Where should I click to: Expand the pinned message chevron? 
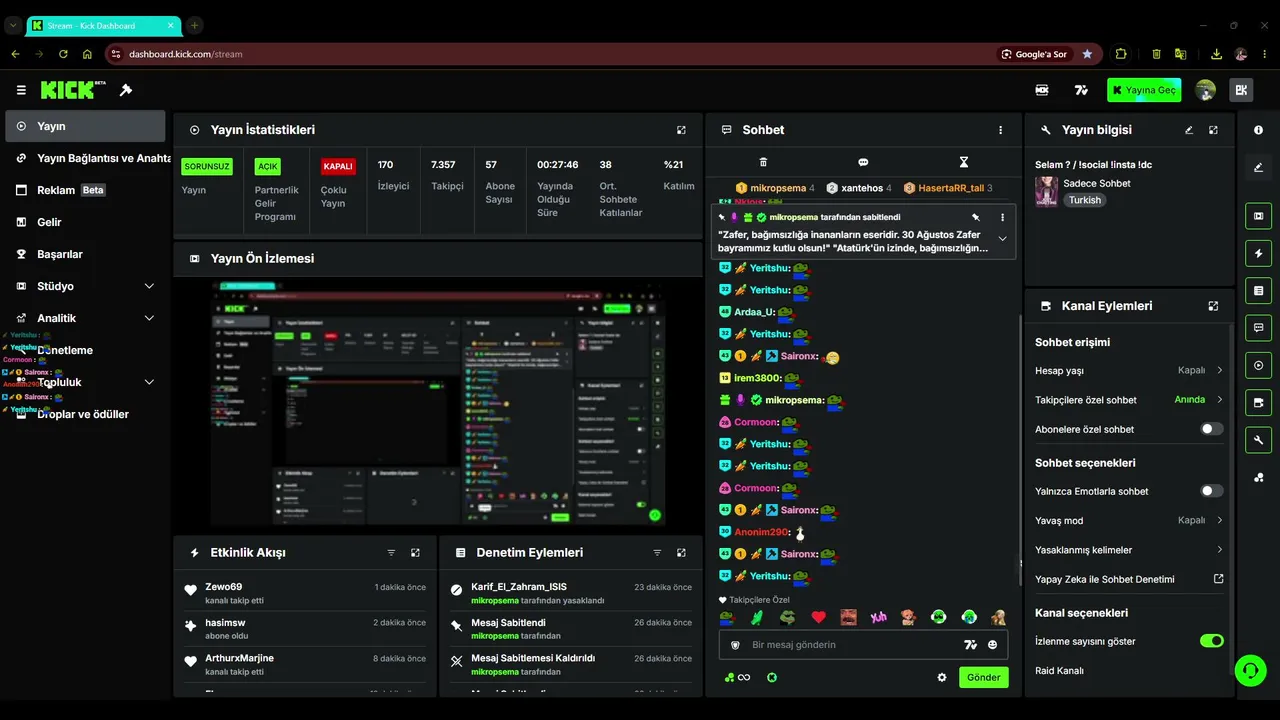coord(1002,239)
